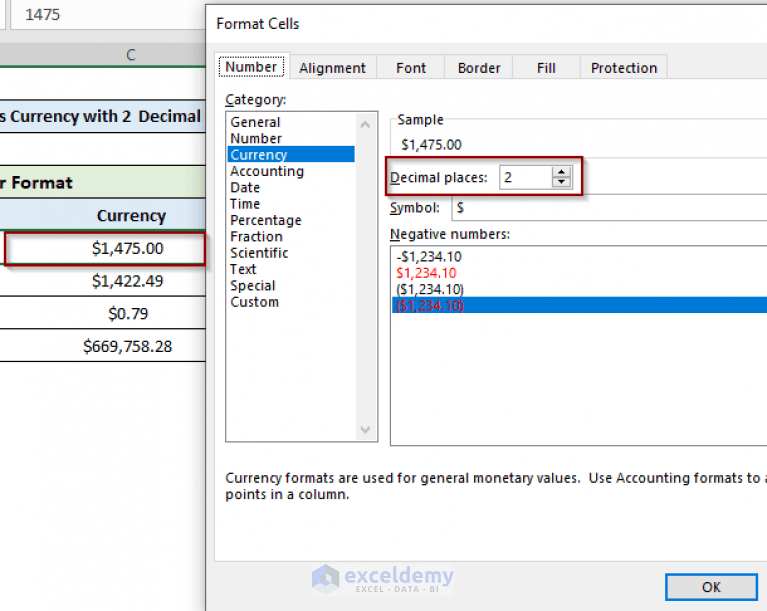This screenshot has width=767, height=611.
Task: Open the Font tab
Action: click(411, 68)
